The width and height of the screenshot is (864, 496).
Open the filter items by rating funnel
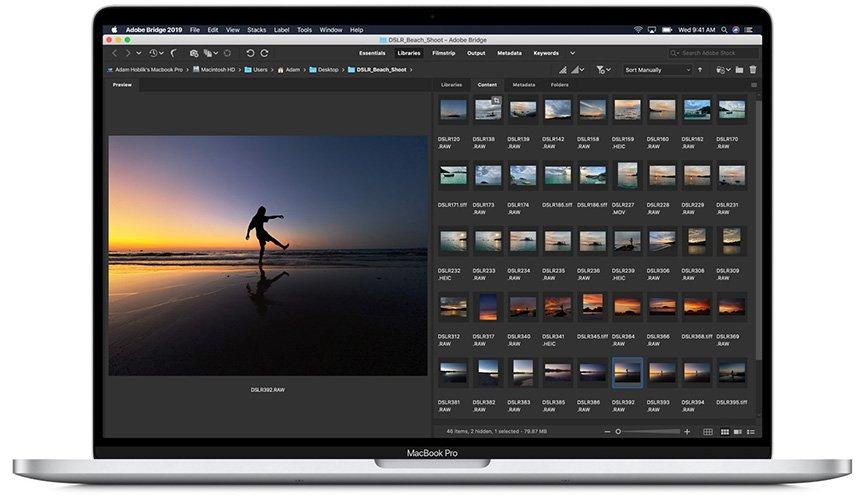tap(603, 70)
